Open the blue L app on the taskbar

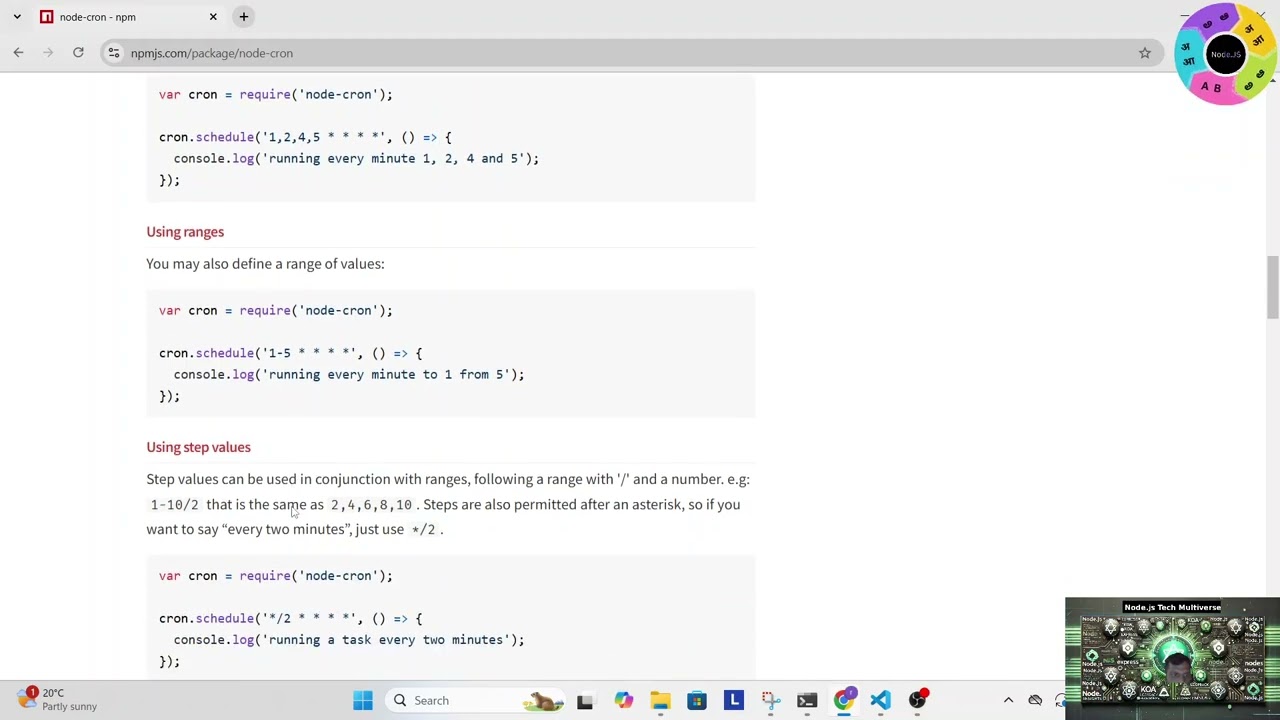click(x=734, y=701)
